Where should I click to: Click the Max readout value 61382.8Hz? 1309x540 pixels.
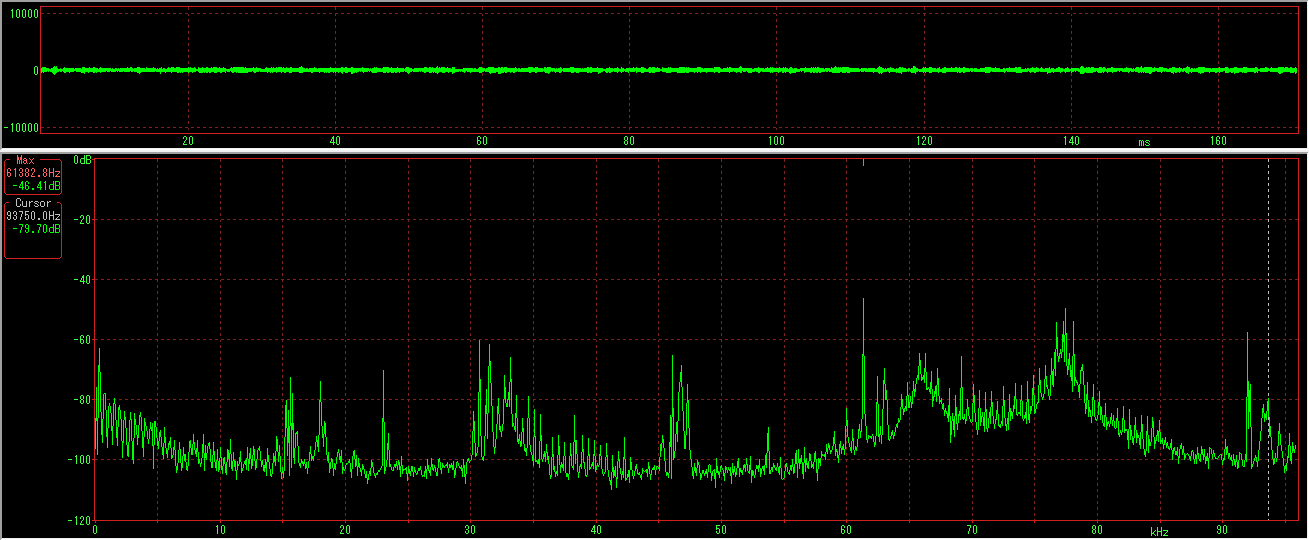click(33, 173)
